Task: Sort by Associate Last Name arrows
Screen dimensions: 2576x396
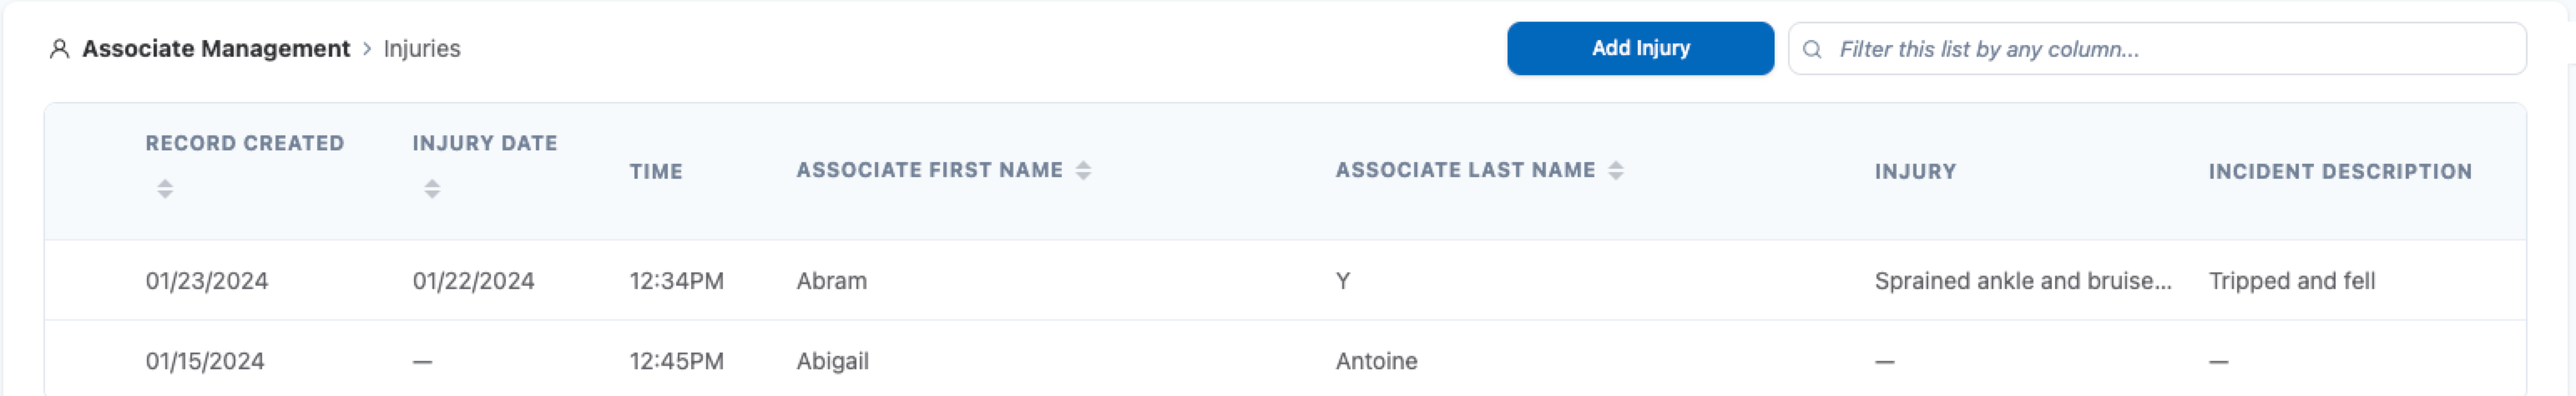Action: pos(1616,171)
